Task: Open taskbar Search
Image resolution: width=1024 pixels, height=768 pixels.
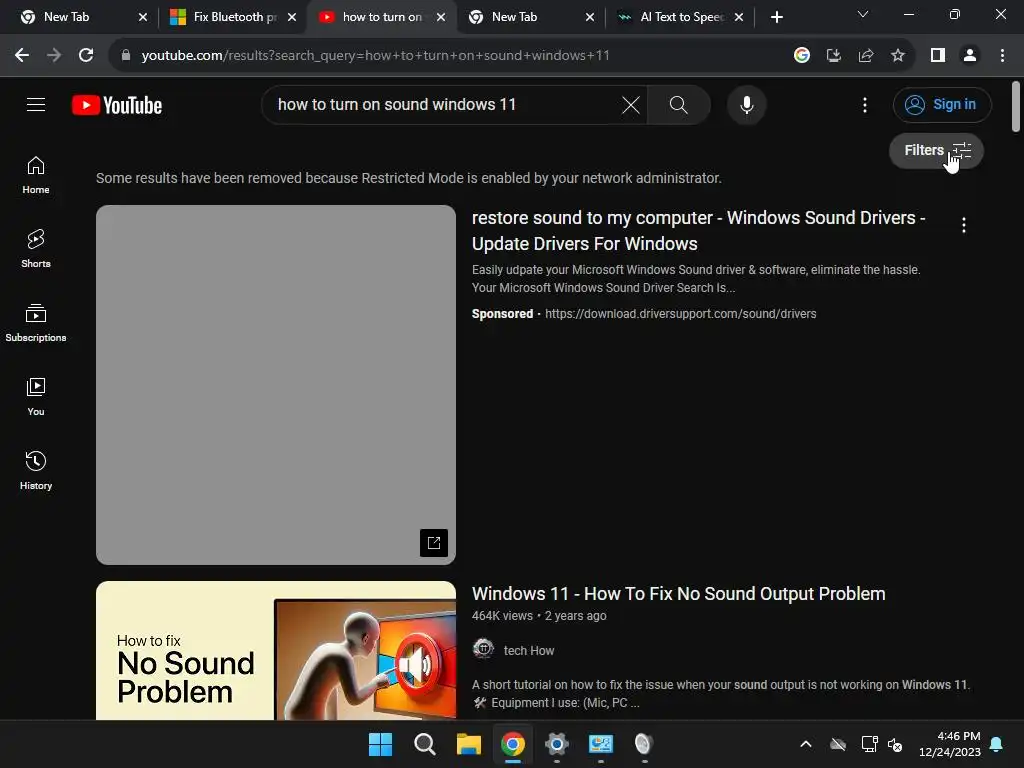Action: [x=424, y=744]
